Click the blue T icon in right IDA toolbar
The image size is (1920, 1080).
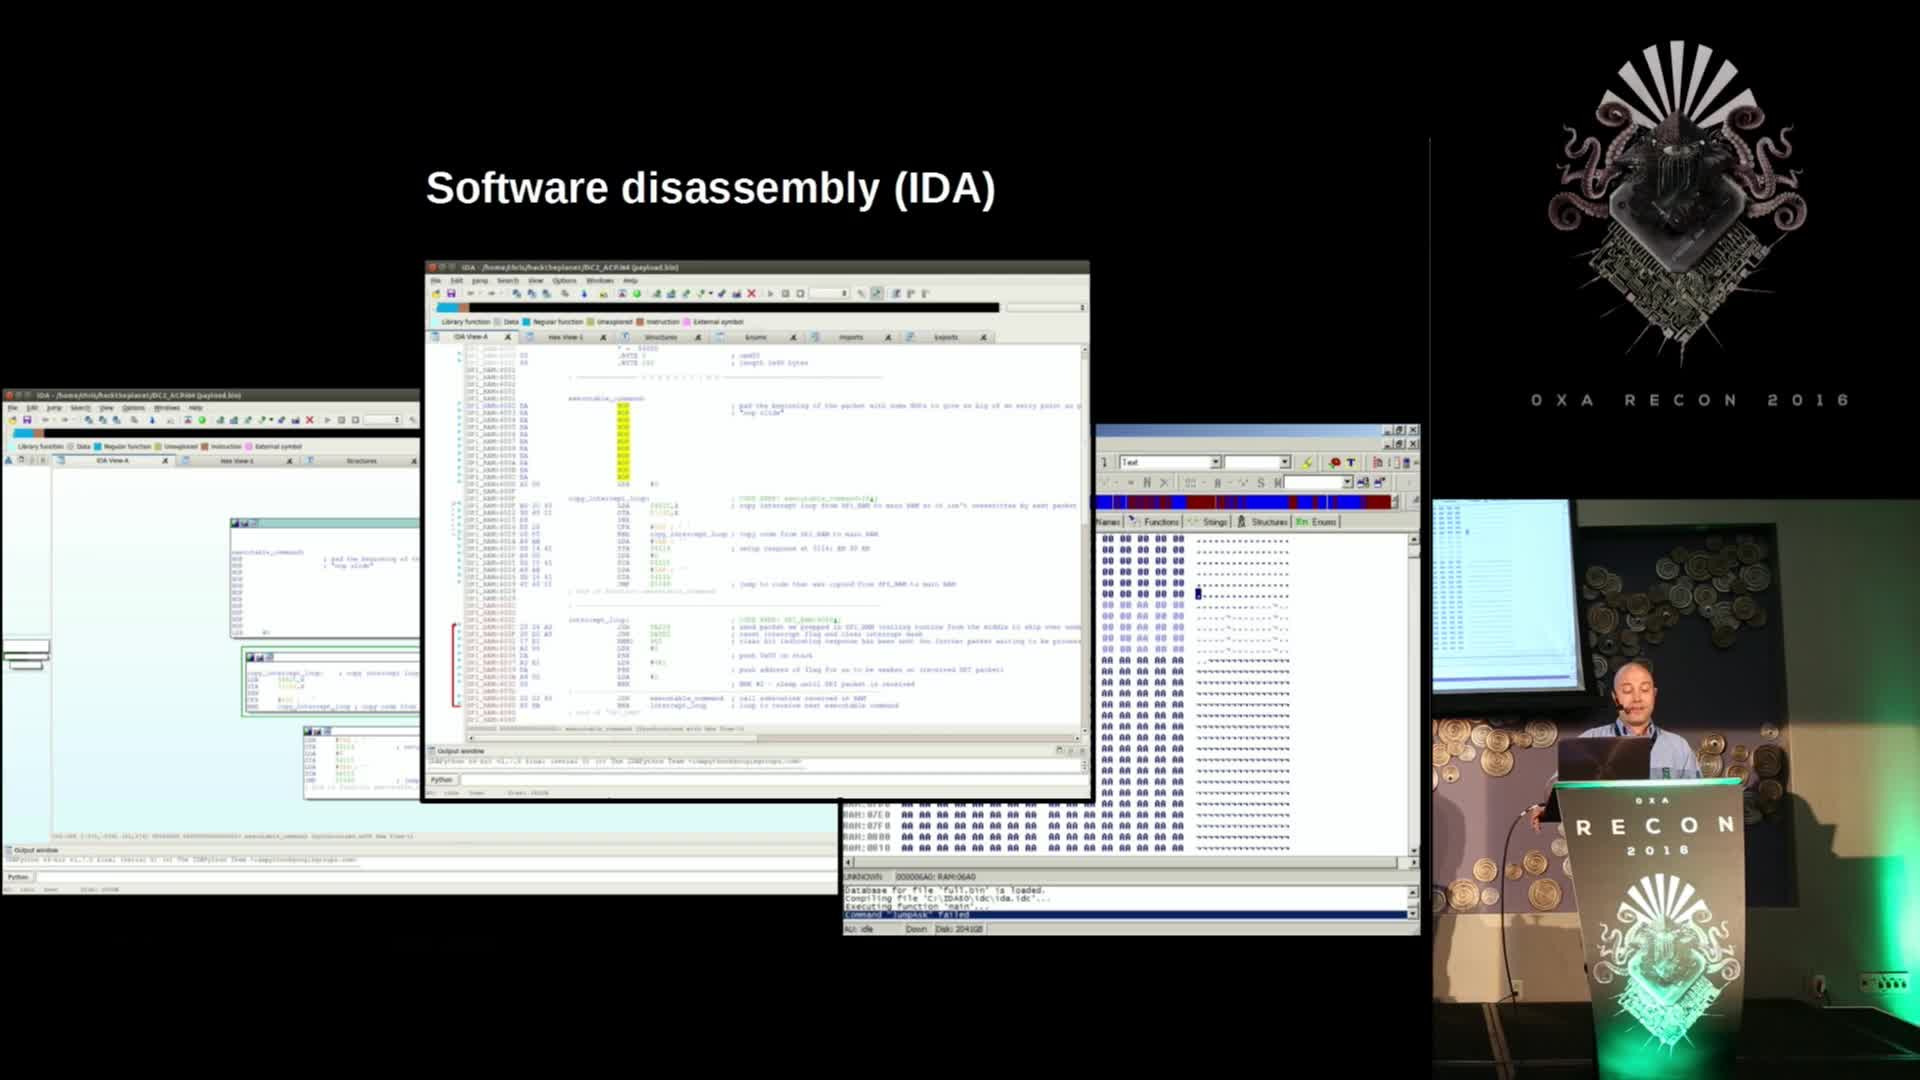(x=1351, y=462)
